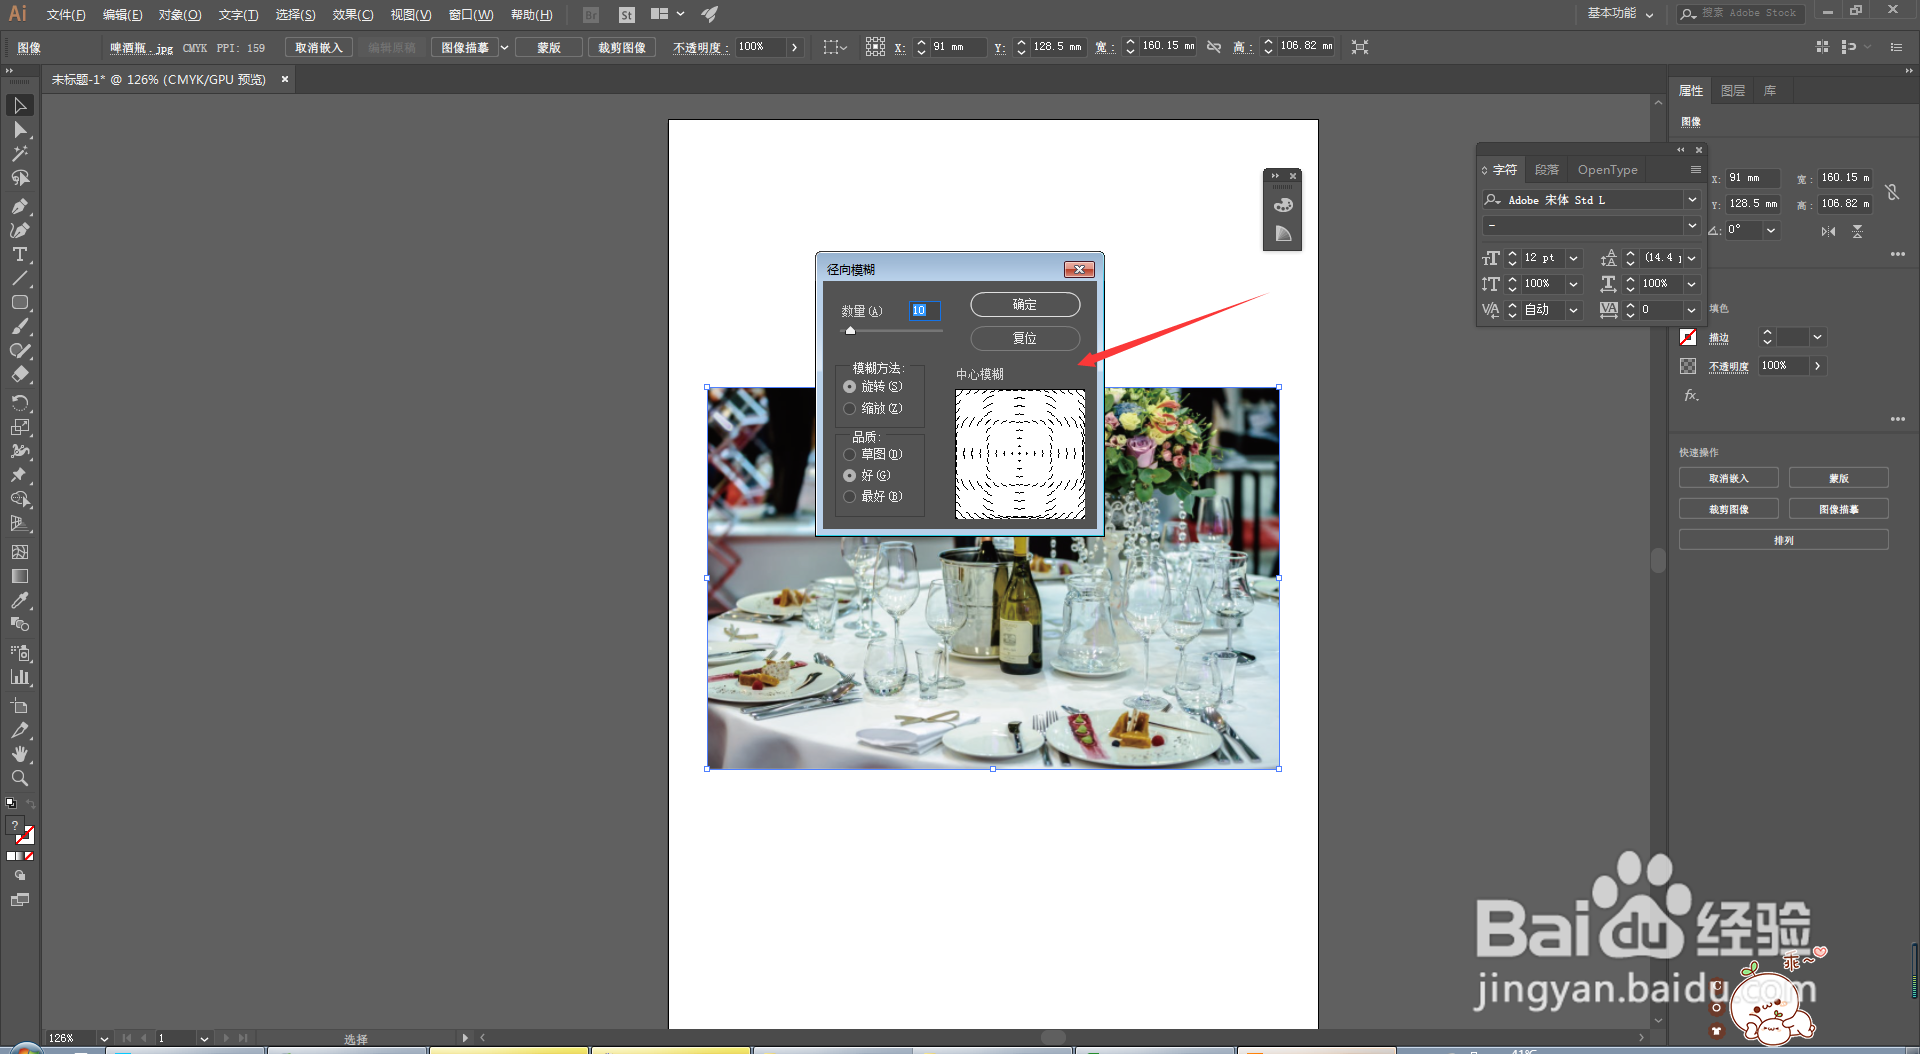1920x1054 pixels.
Task: Click 排列 button in quick actions
Action: 1783,540
